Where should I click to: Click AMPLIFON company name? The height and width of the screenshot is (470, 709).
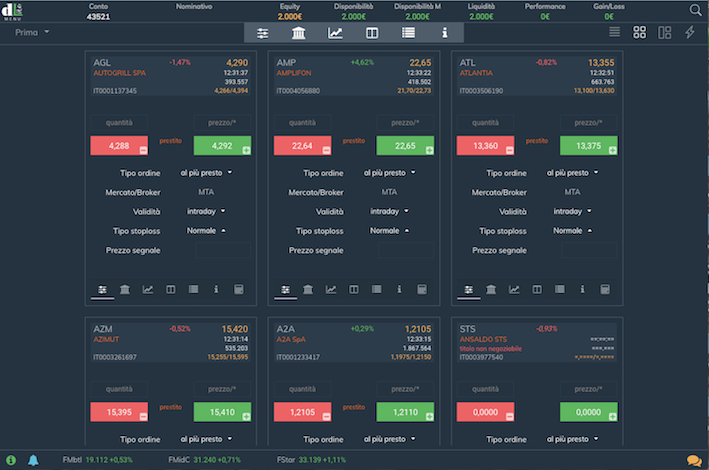point(294,73)
